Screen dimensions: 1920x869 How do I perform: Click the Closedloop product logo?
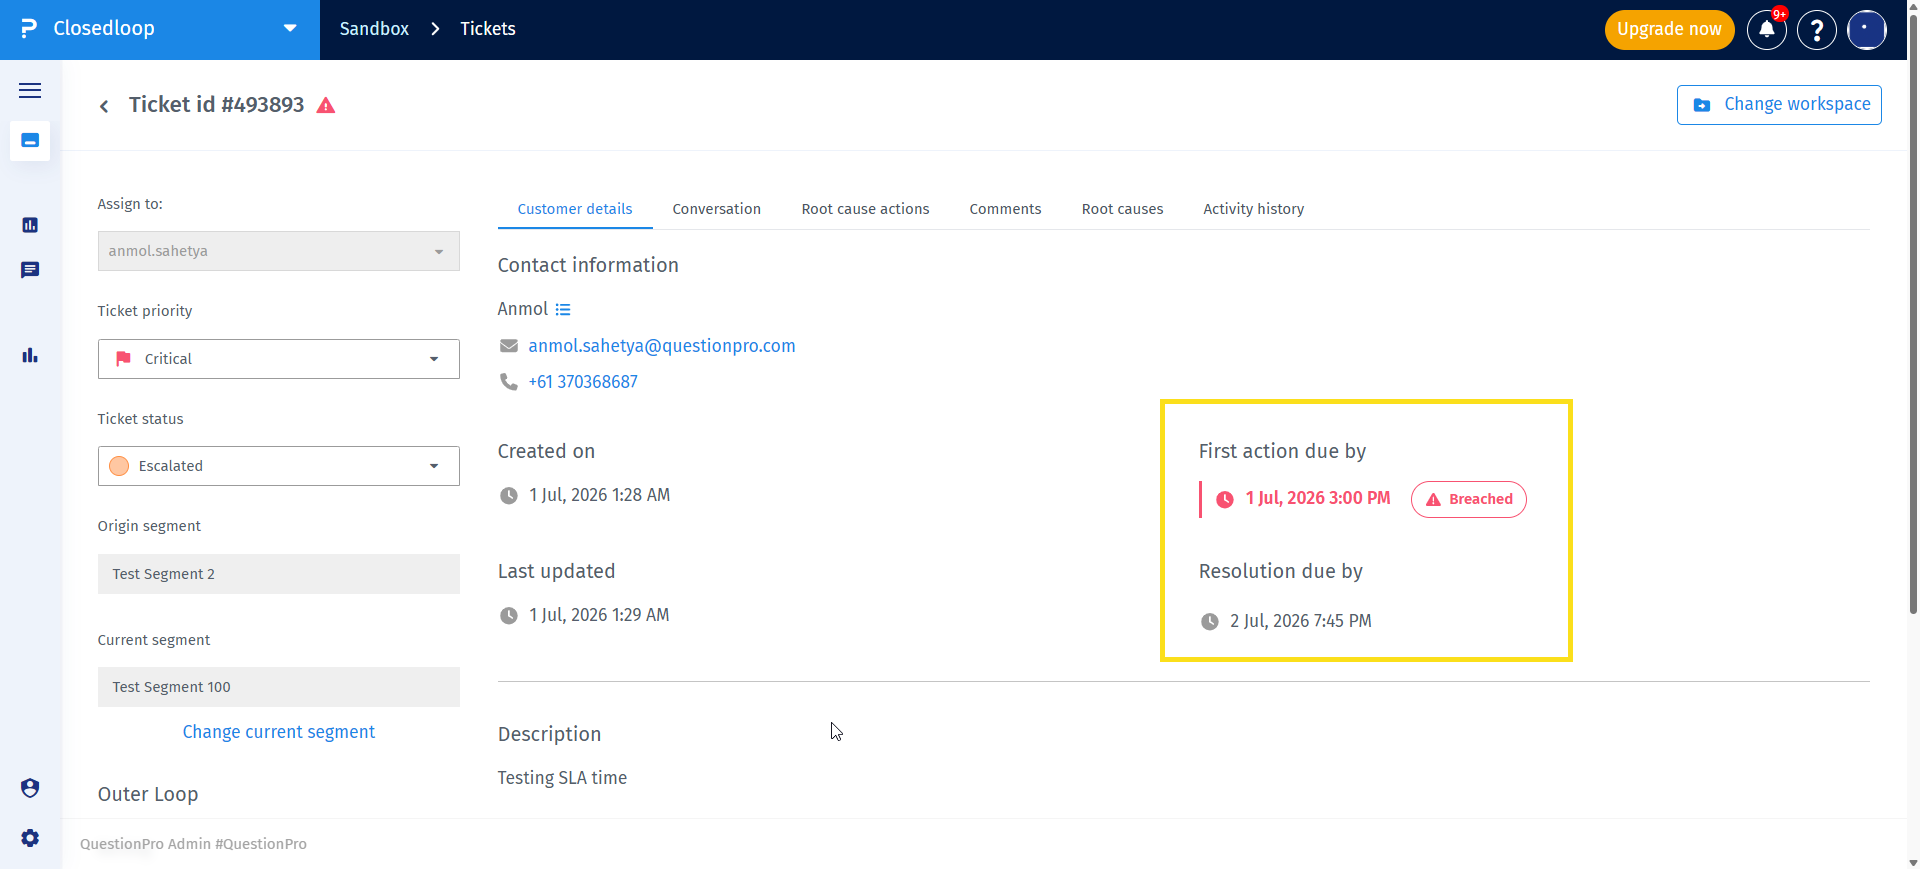pos(29,28)
